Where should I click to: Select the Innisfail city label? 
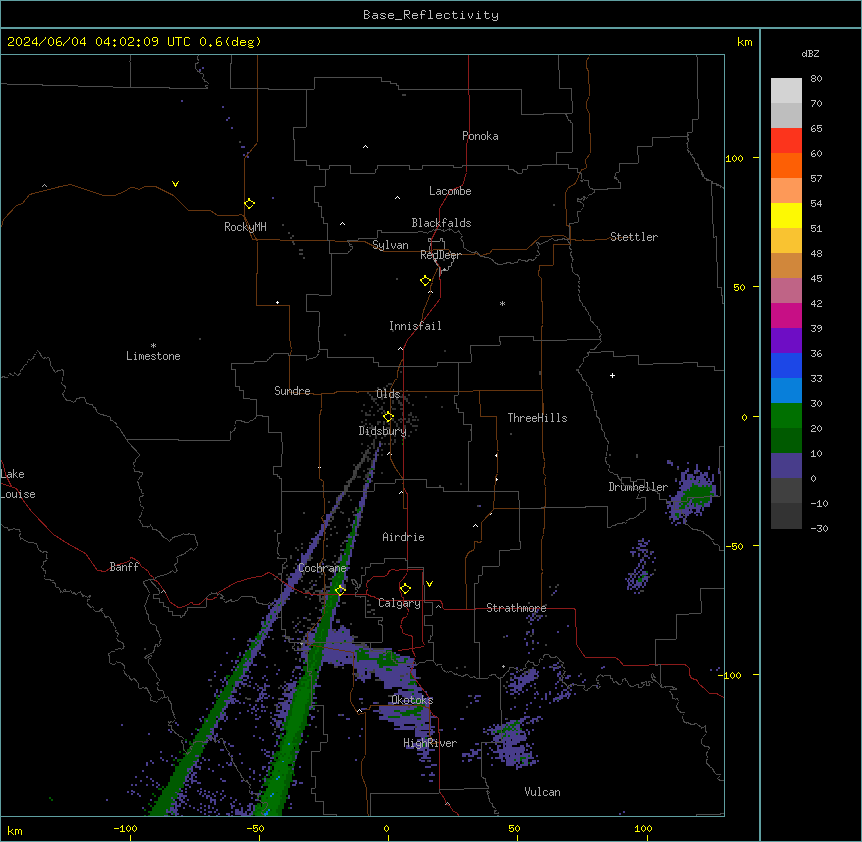coord(415,326)
